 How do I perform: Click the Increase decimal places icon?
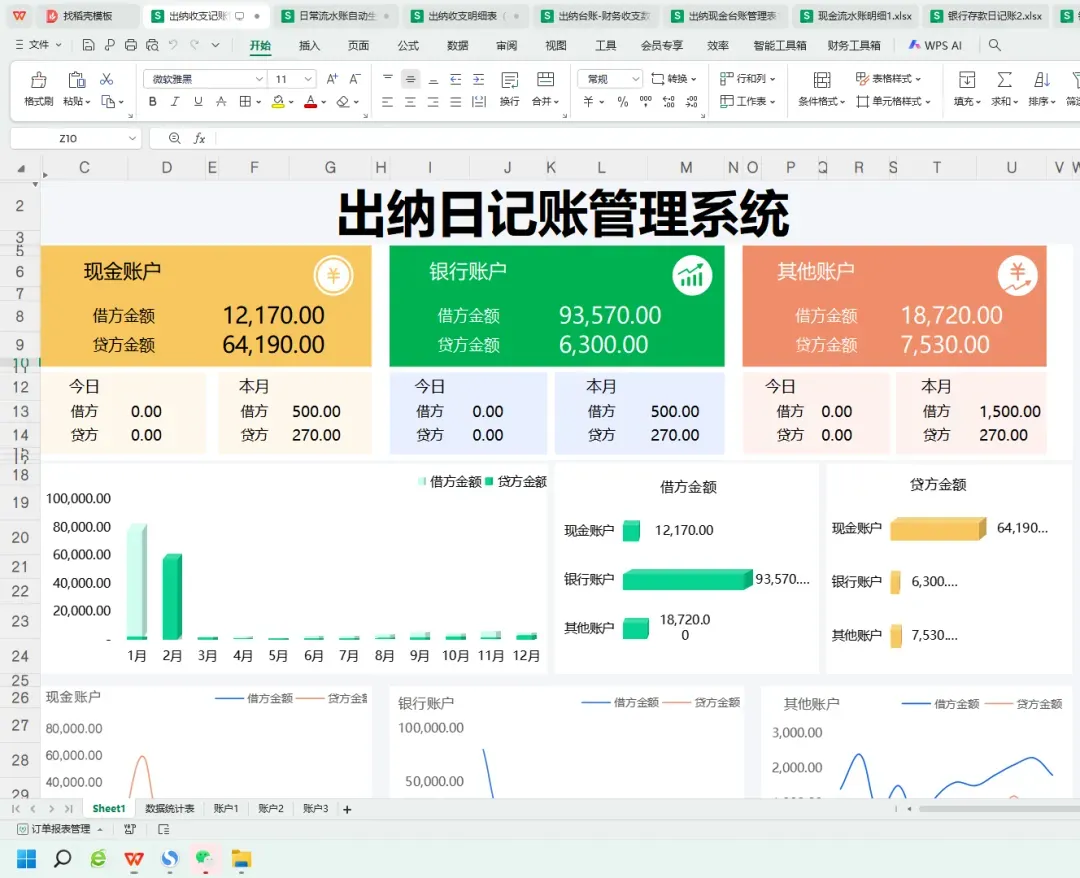coord(668,101)
